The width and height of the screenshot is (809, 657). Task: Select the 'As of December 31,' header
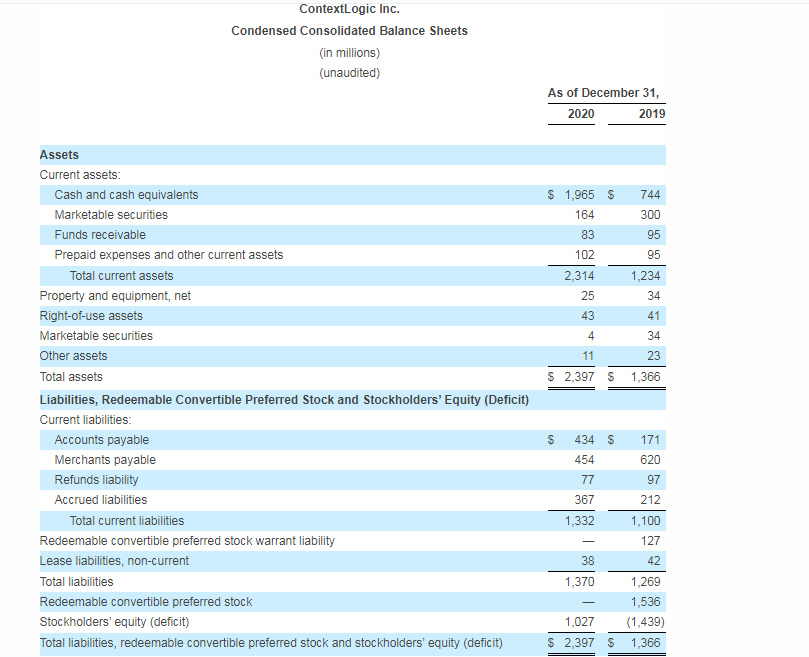pos(603,93)
